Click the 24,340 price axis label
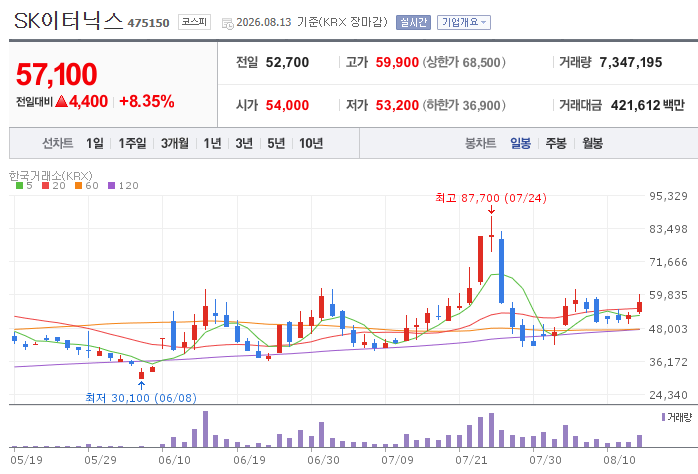 click(668, 395)
